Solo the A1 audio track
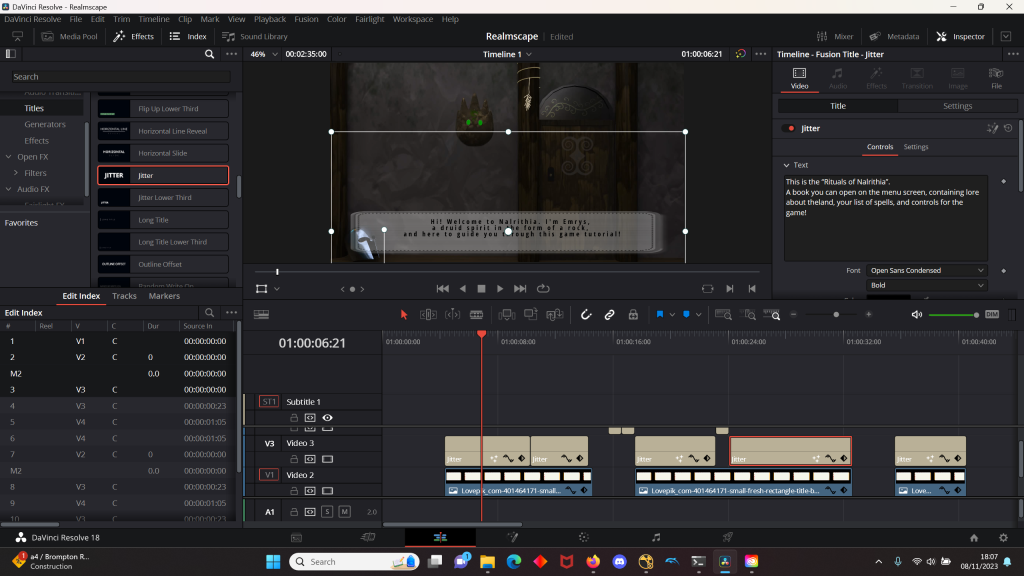 [327, 512]
